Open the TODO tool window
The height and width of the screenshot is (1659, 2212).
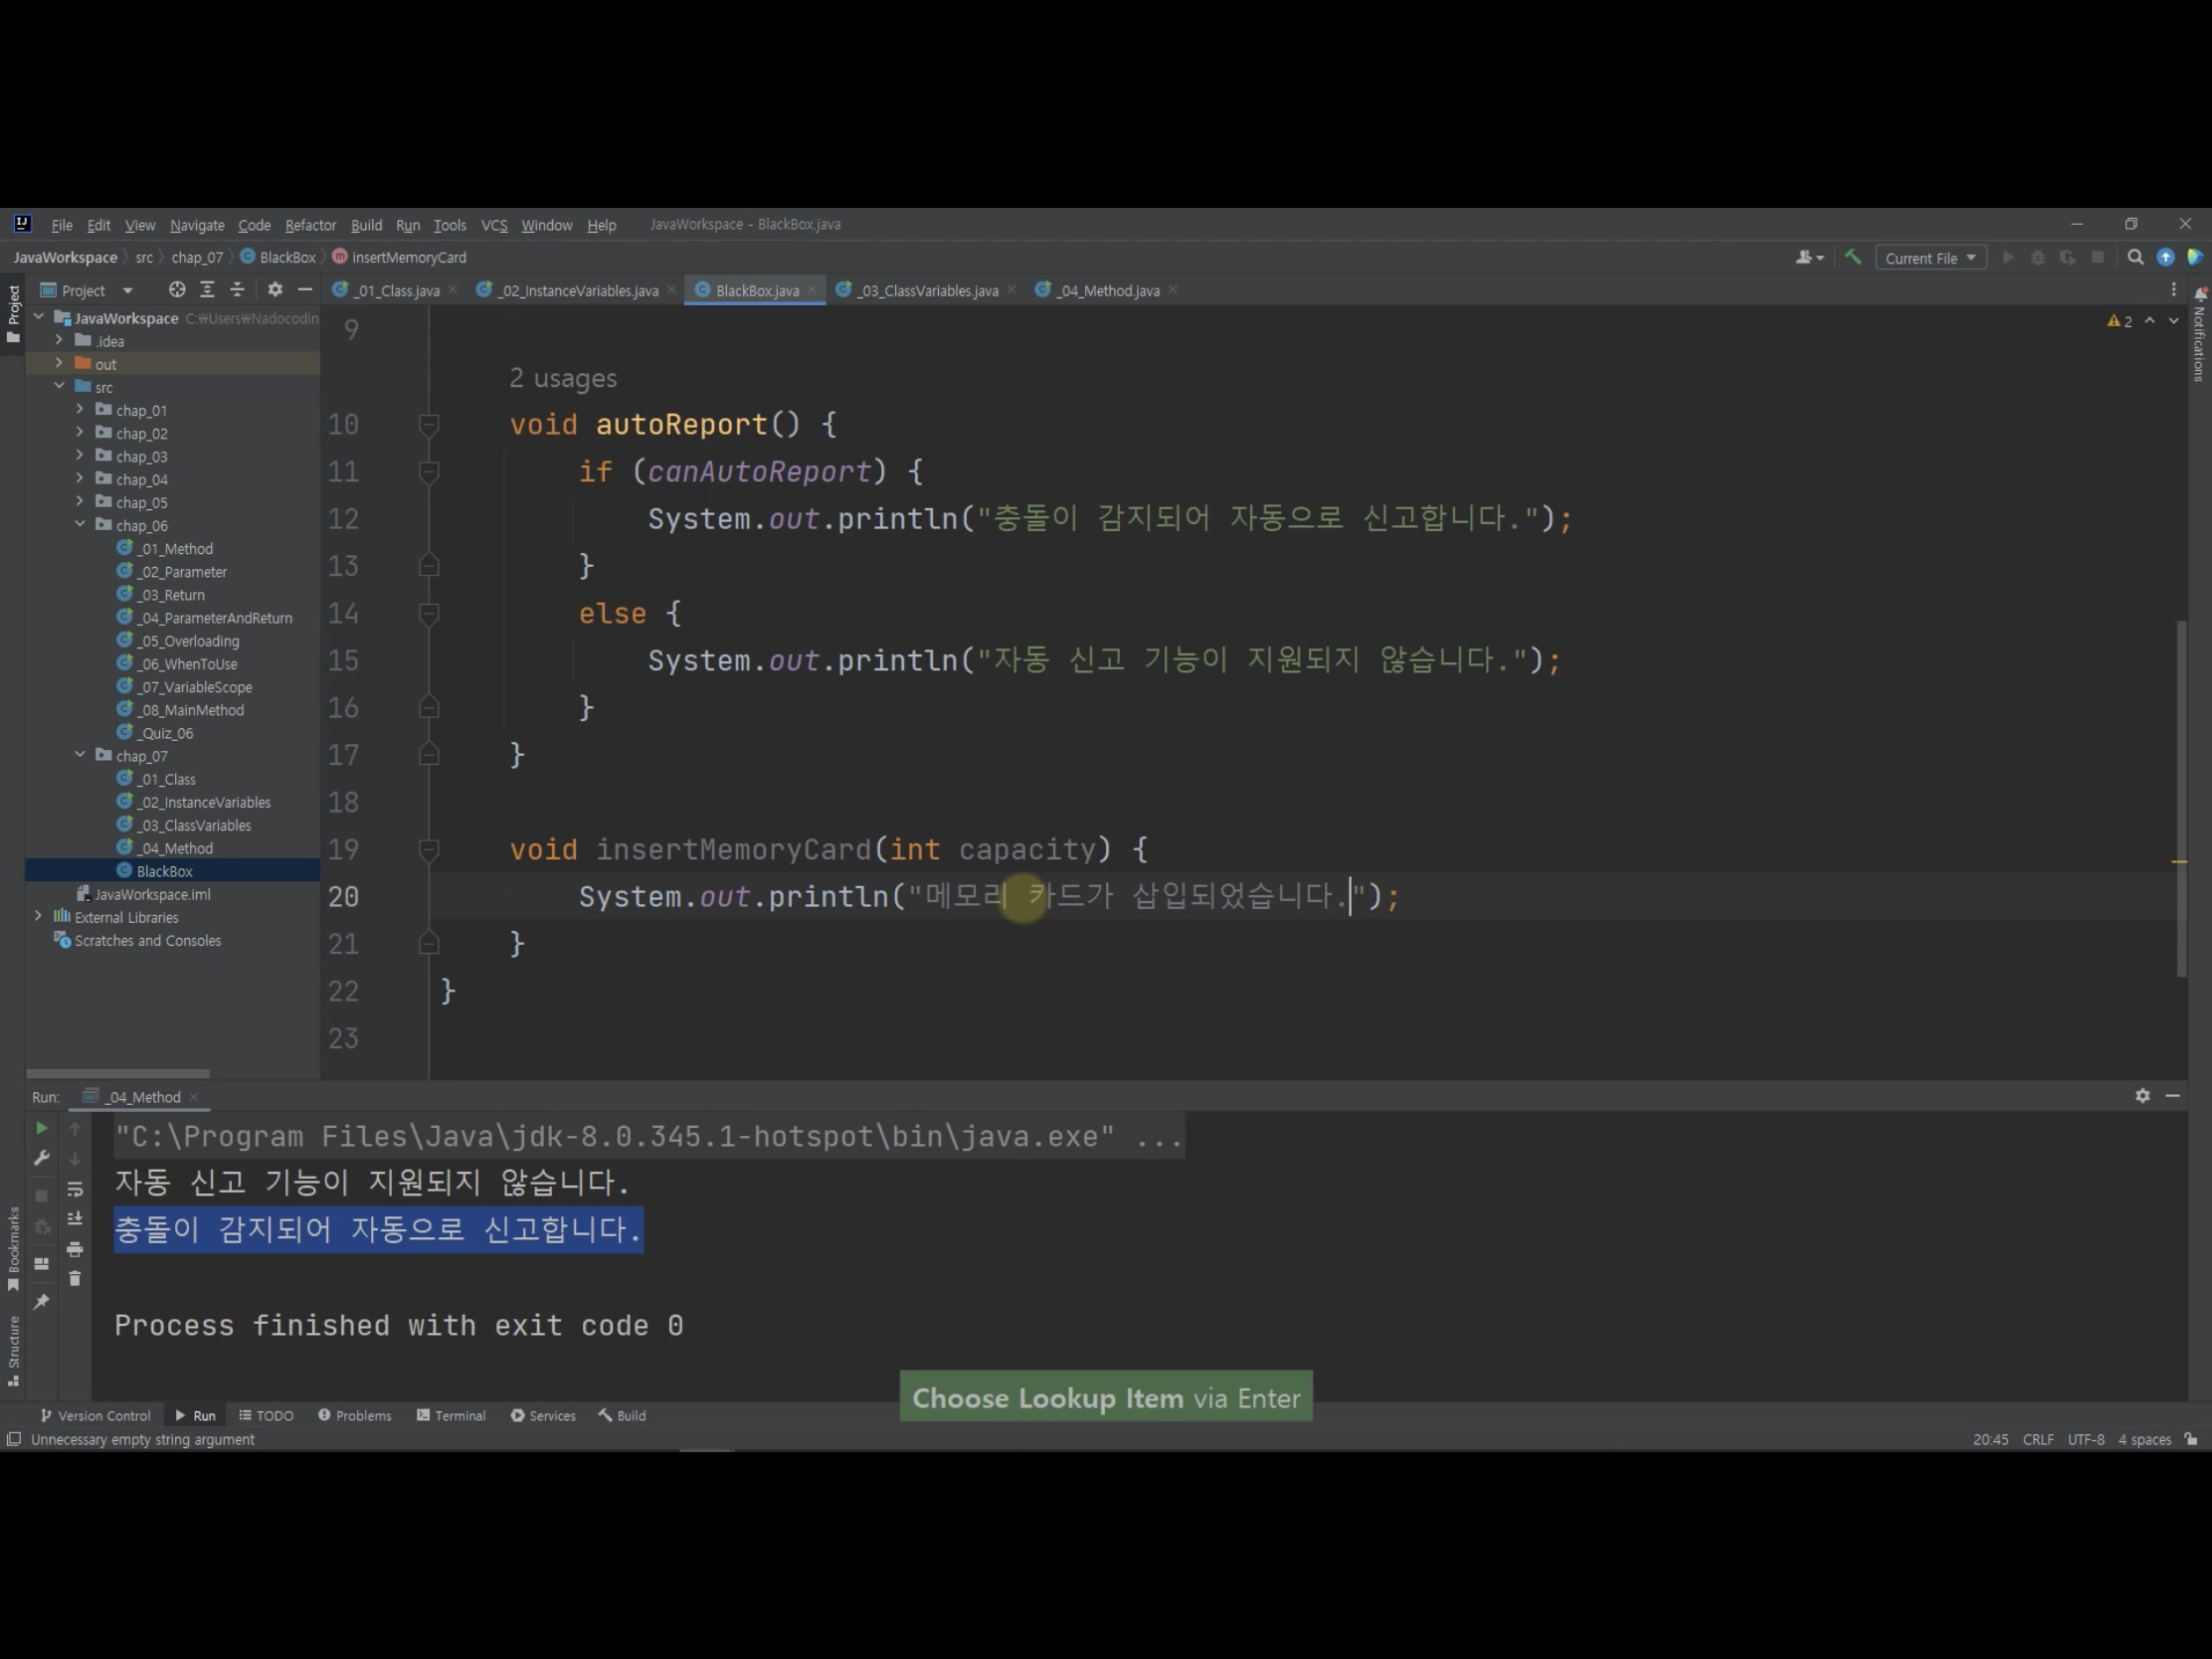click(x=266, y=1415)
